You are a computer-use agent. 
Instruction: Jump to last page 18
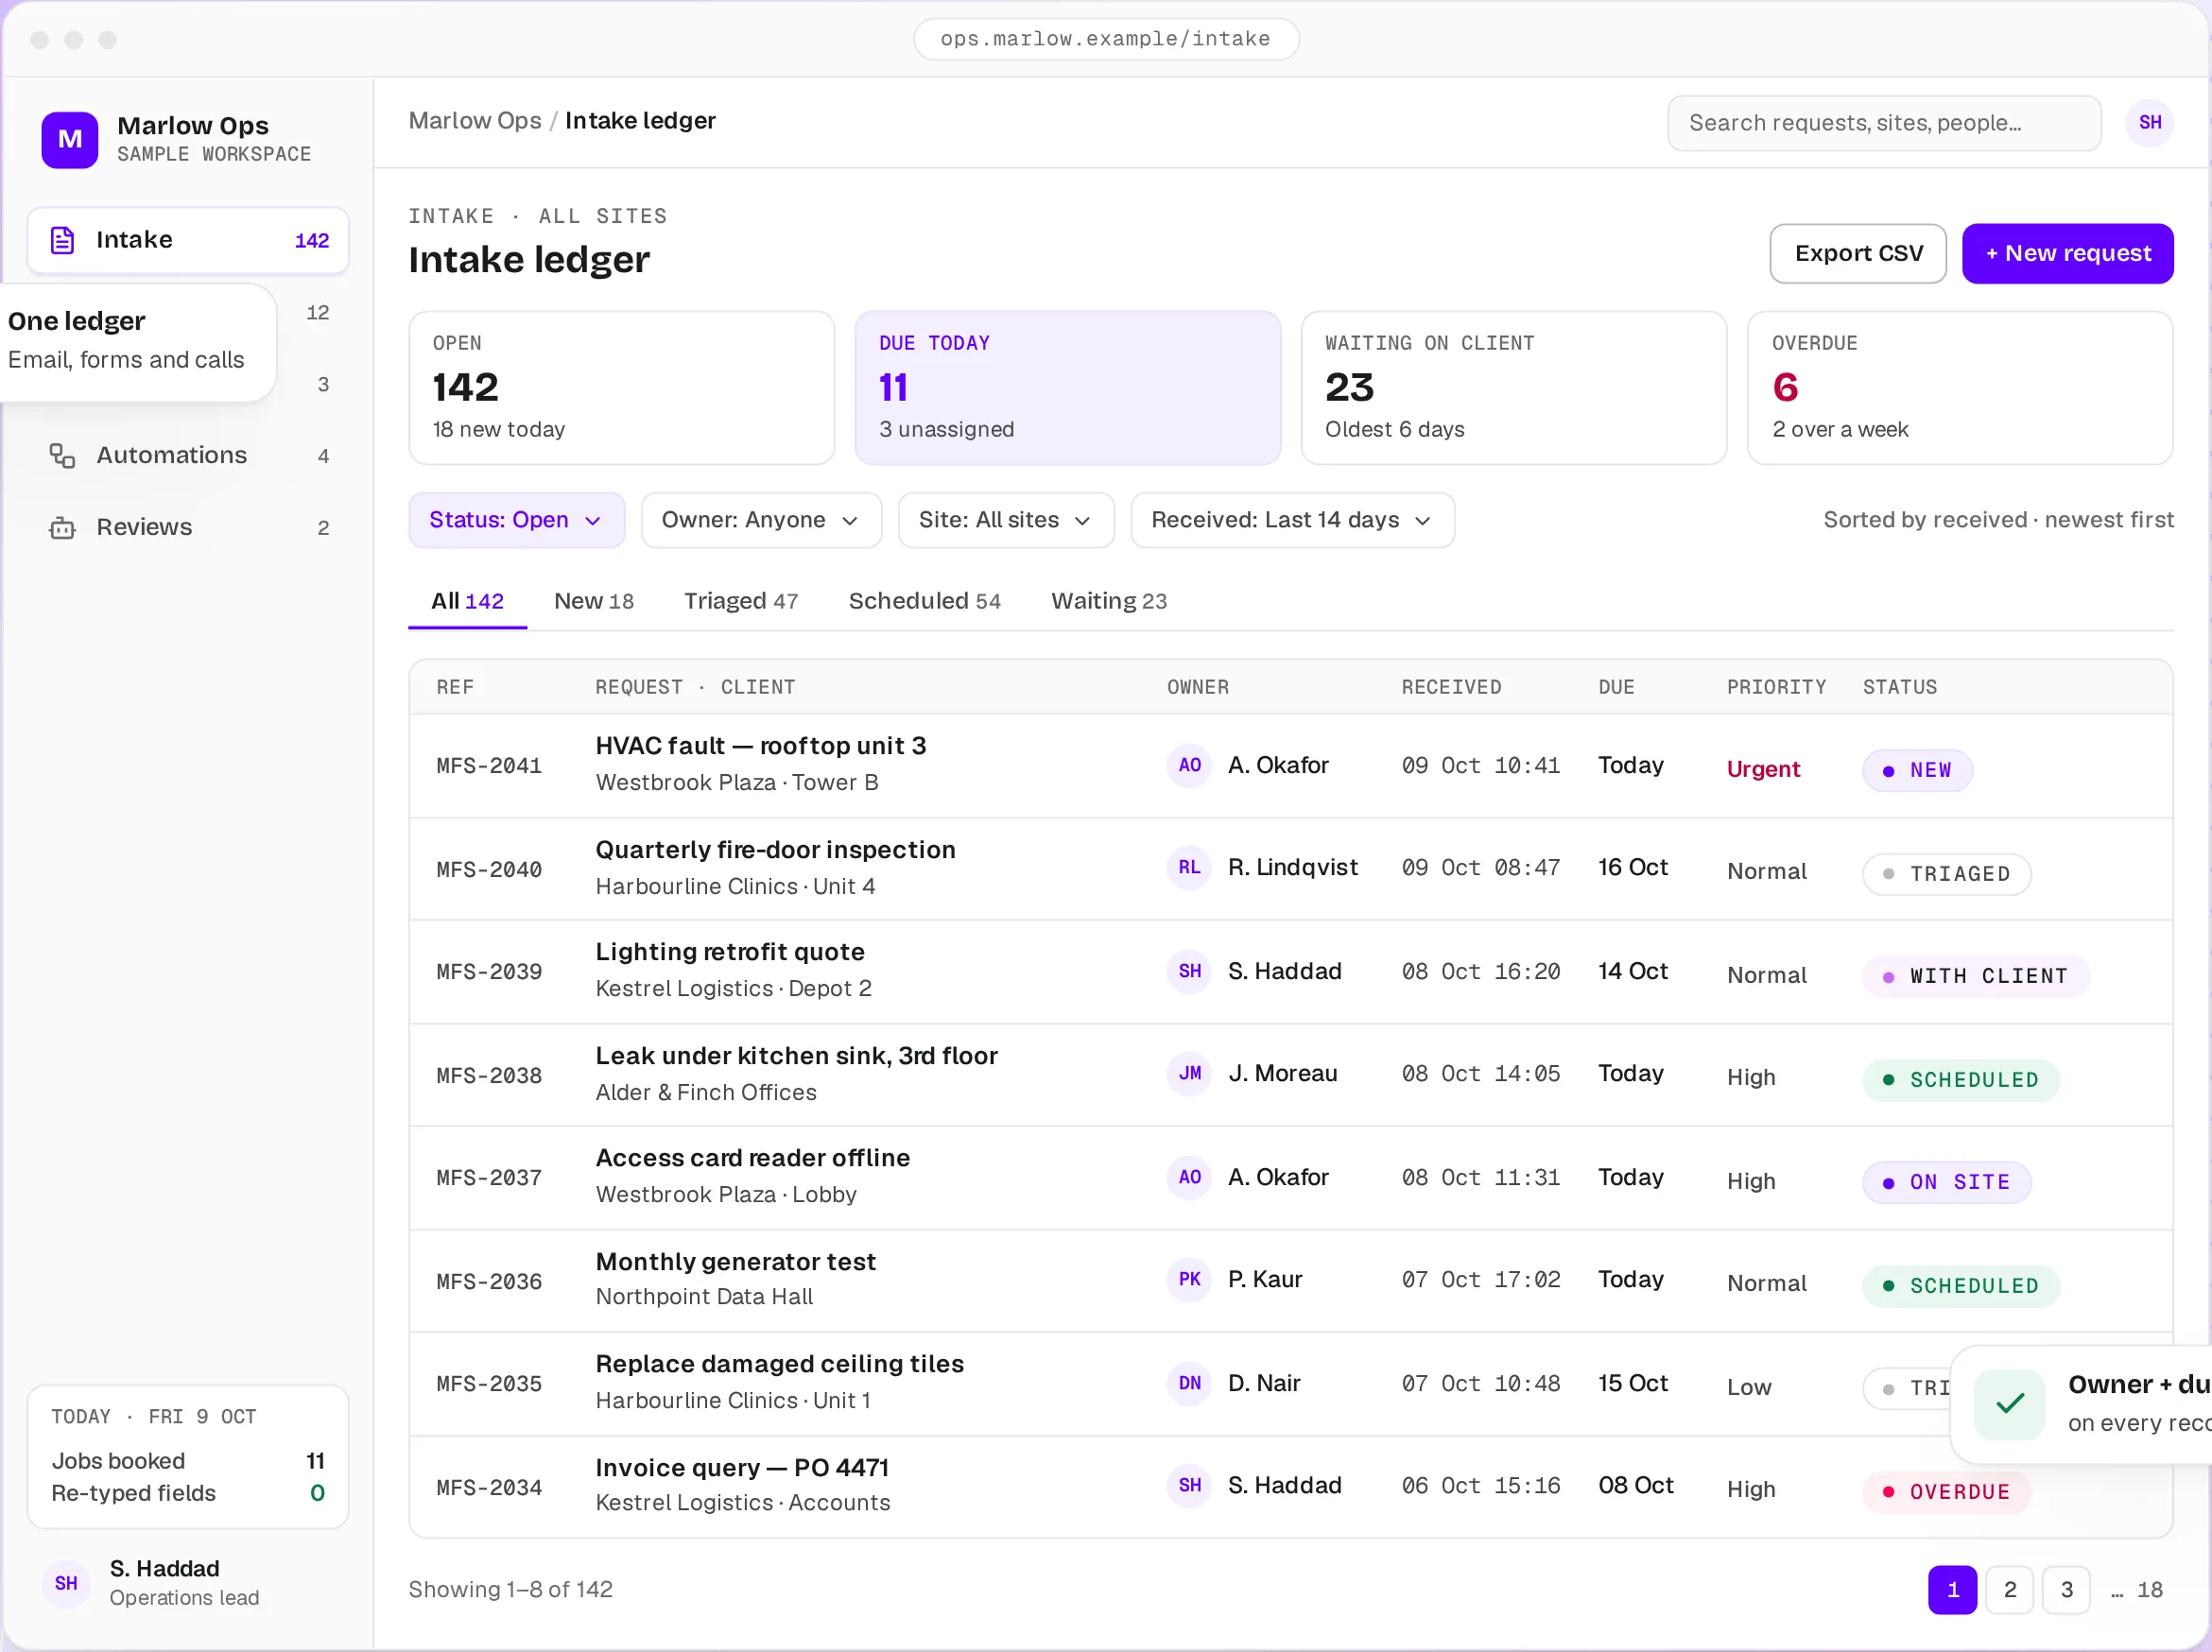pyautogui.click(x=2149, y=1590)
